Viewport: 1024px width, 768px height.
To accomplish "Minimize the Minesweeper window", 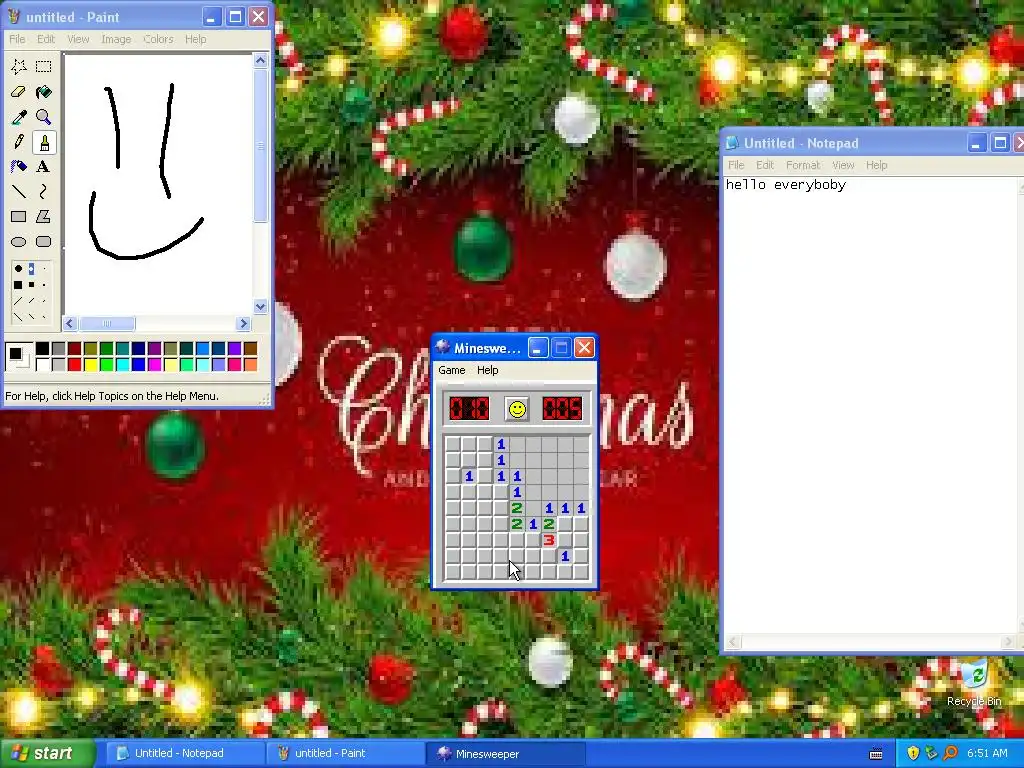I will (x=537, y=348).
